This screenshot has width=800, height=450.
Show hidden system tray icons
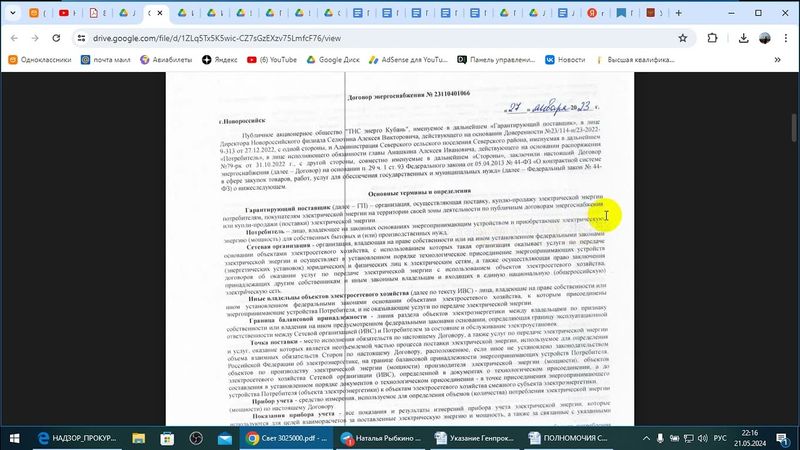point(646,438)
